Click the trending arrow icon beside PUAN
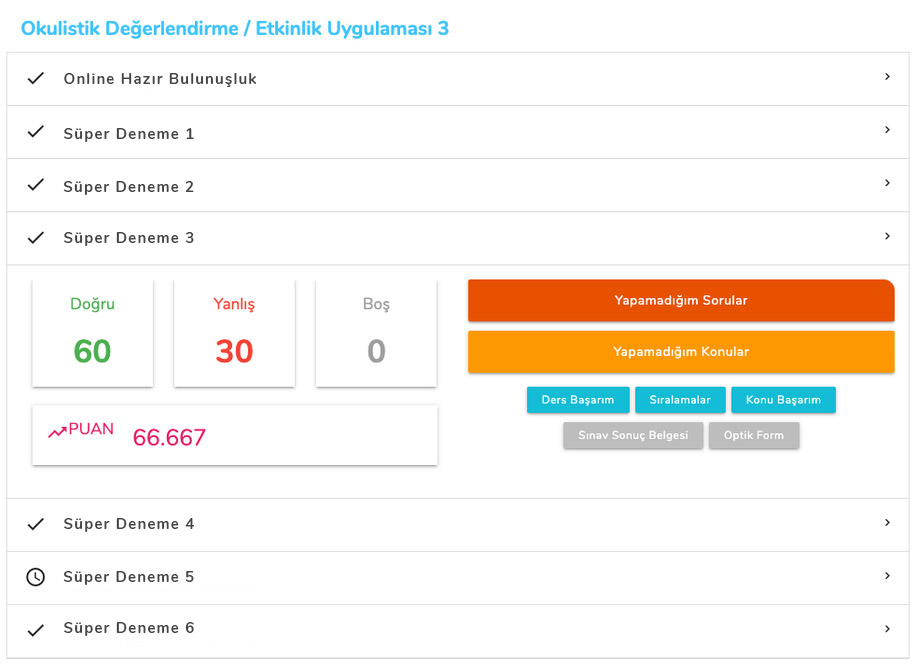This screenshot has height=669, width=919. pyautogui.click(x=57, y=431)
